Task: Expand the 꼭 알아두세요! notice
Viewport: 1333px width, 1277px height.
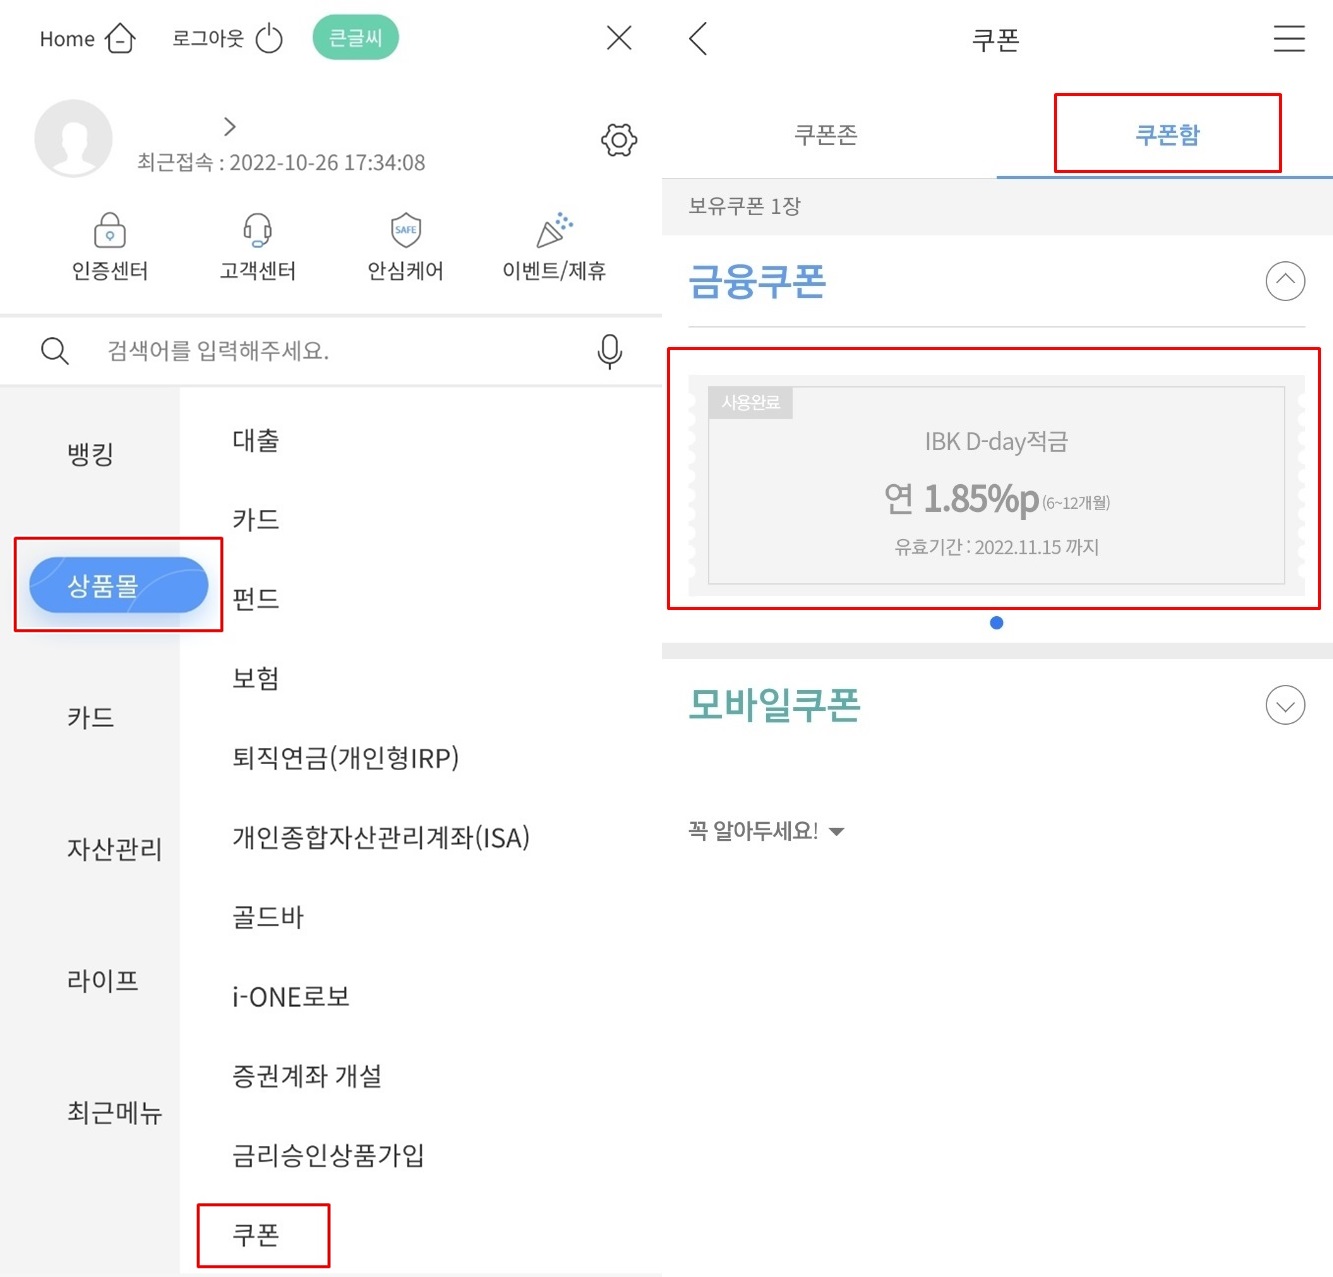Action: (x=838, y=831)
